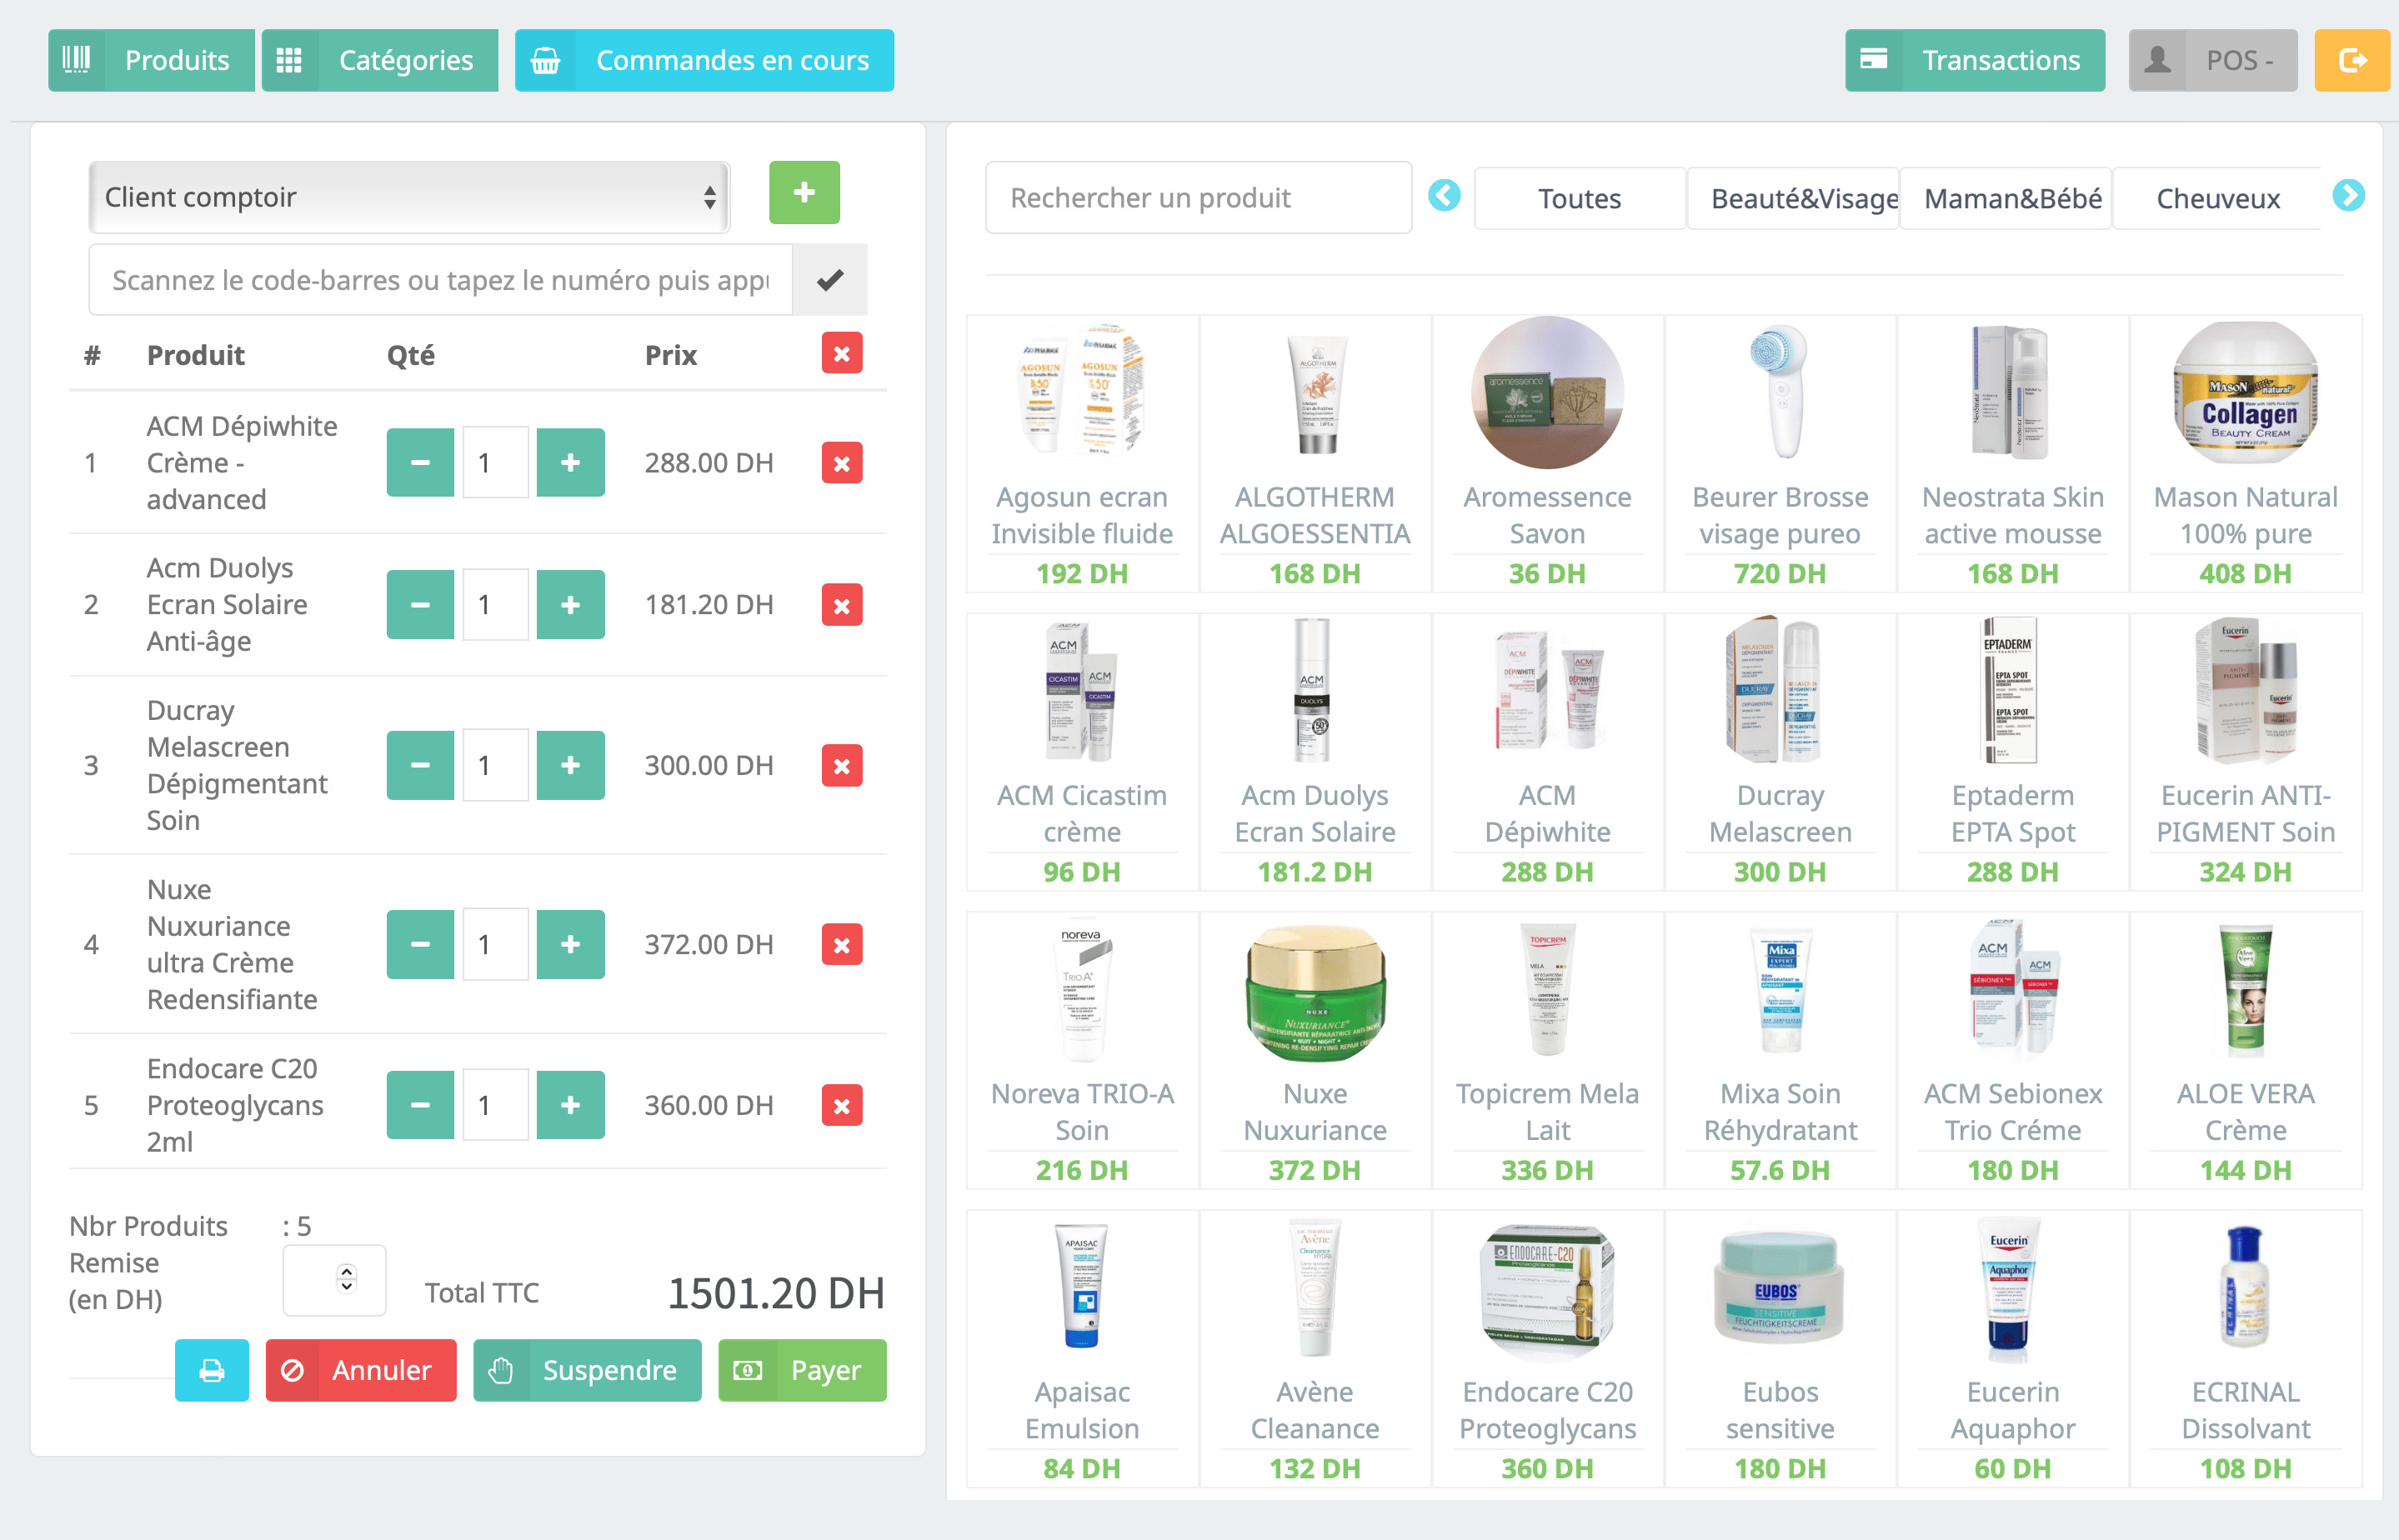Remove Ducray Melascreen from the cart
Image resolution: width=2399 pixels, height=1540 pixels.
(841, 765)
